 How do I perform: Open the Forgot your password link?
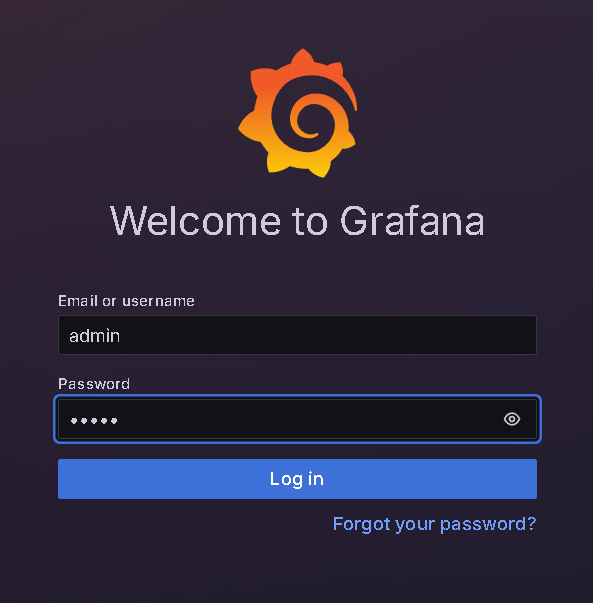(434, 524)
